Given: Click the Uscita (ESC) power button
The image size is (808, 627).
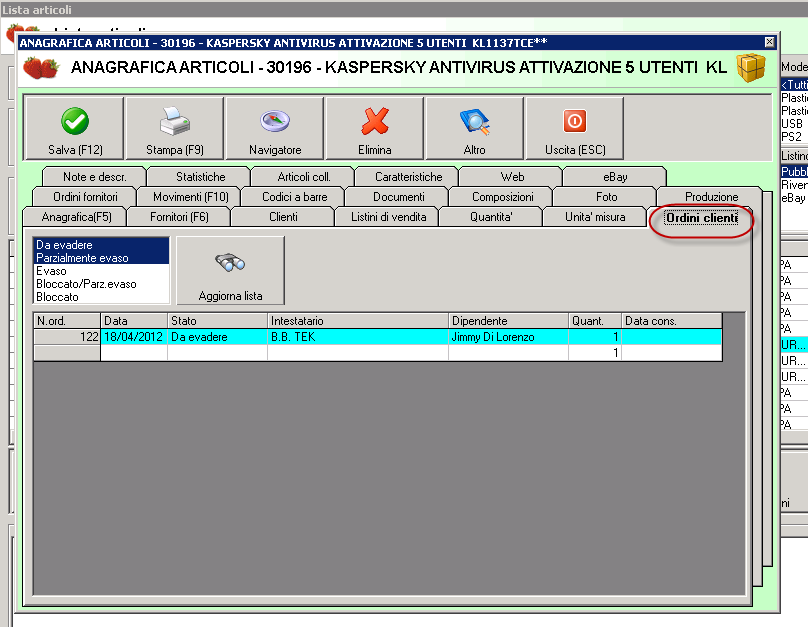Looking at the screenshot, I should (x=575, y=128).
